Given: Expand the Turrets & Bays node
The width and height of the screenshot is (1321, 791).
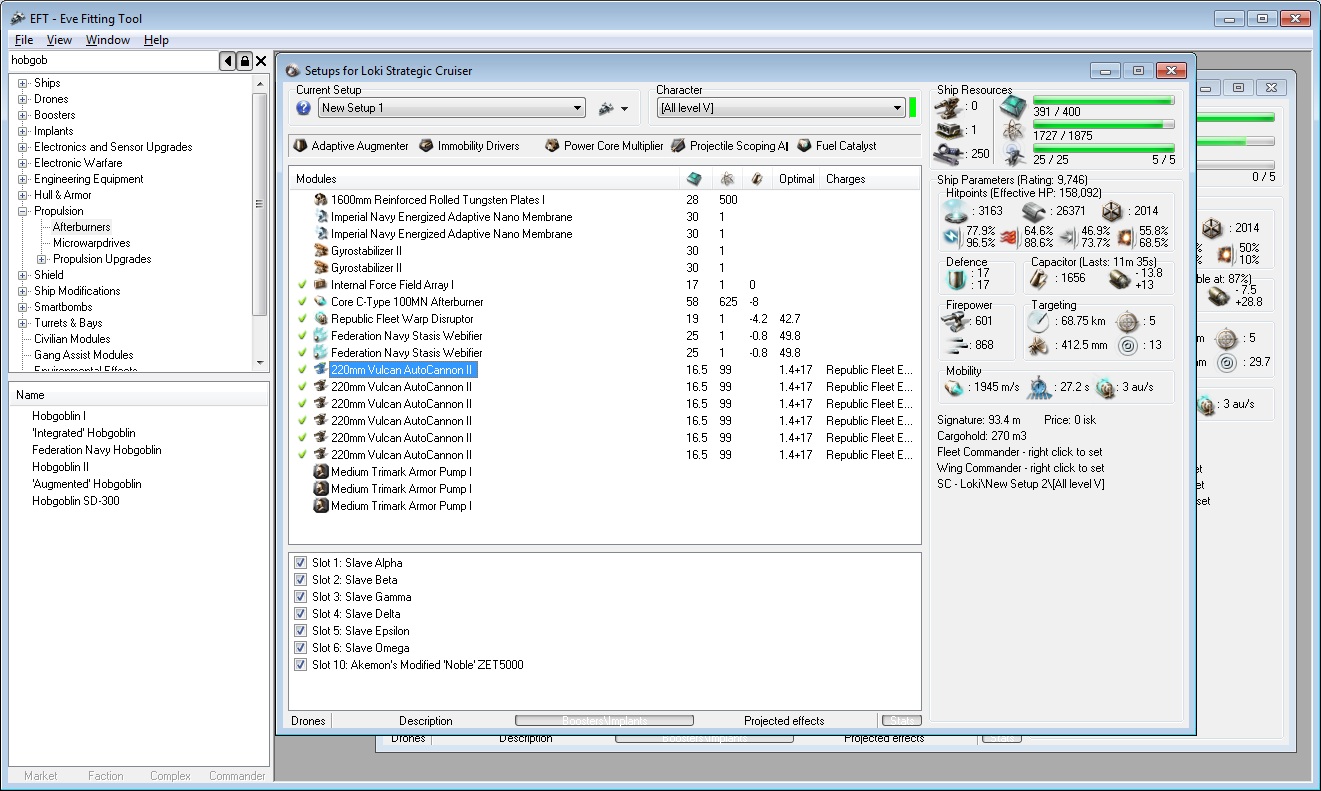Looking at the screenshot, I should [x=23, y=323].
